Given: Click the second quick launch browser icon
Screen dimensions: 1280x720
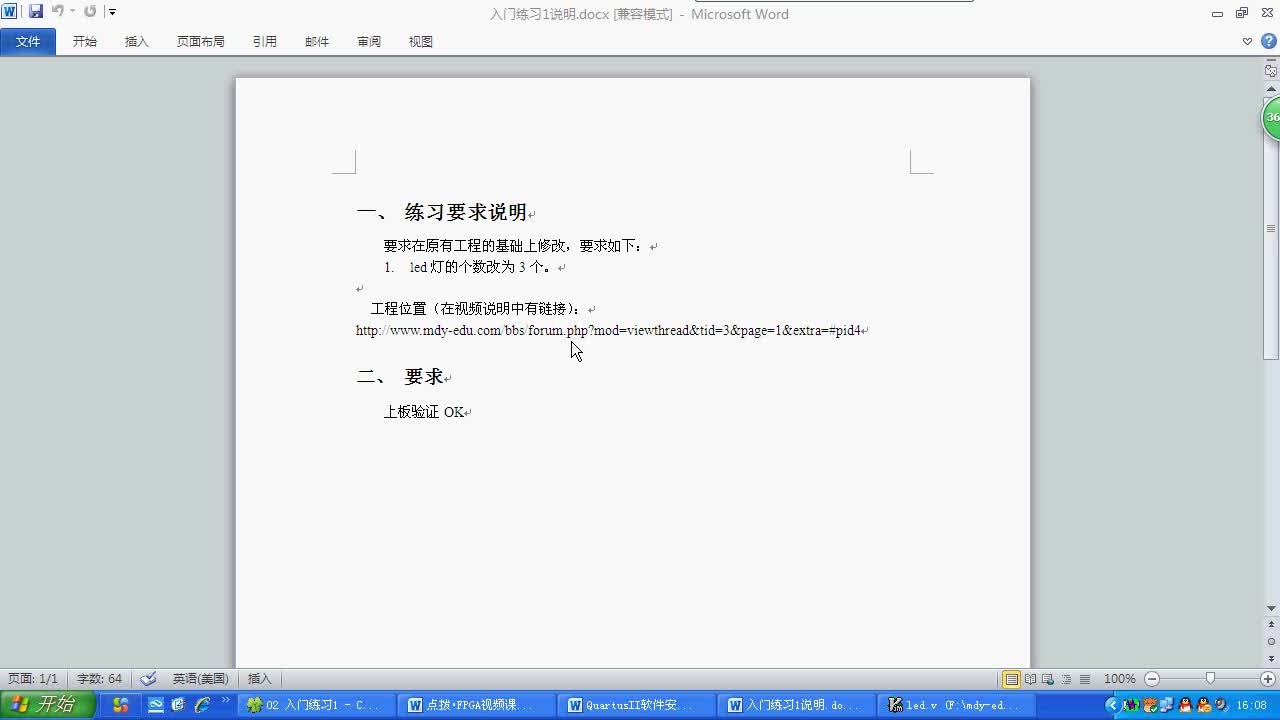Looking at the screenshot, I should (179, 705).
